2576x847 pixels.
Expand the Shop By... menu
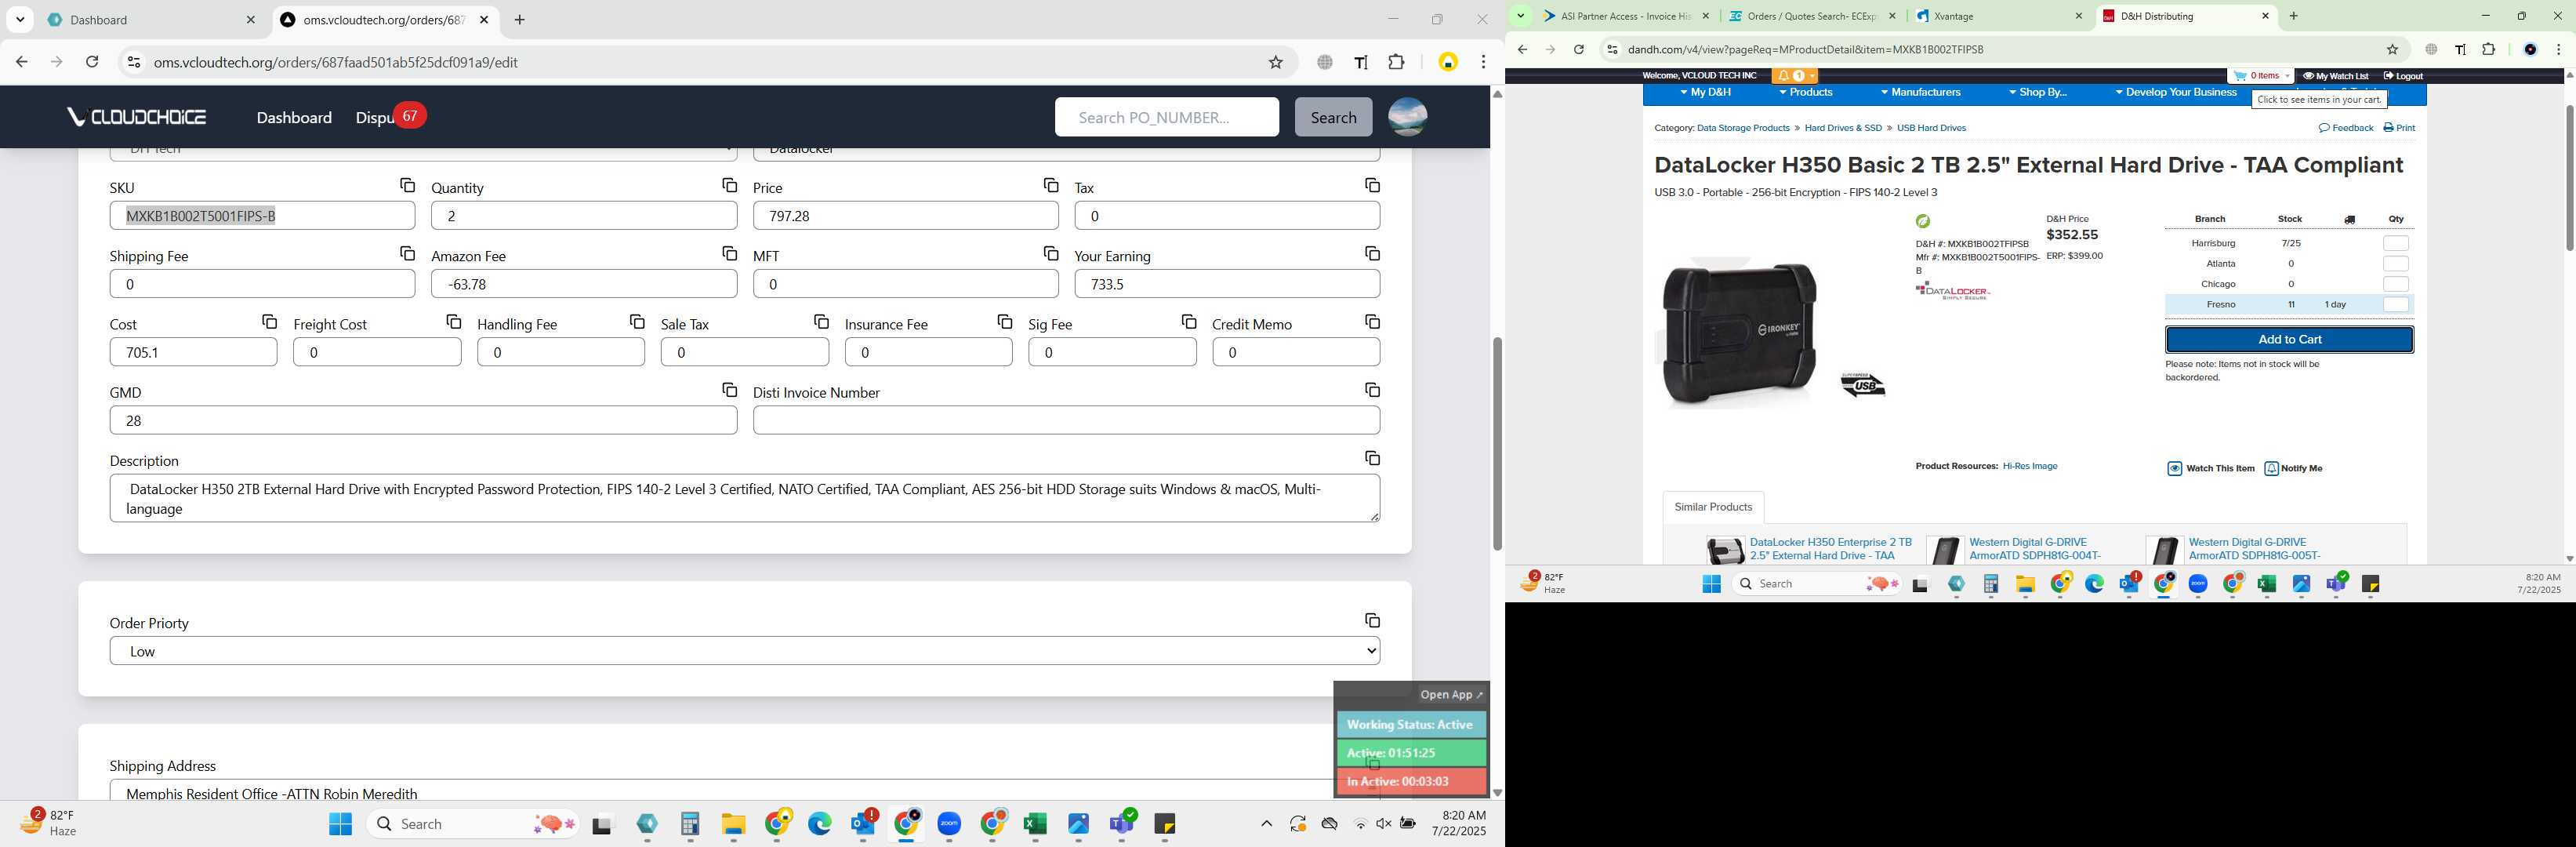[x=2037, y=93]
